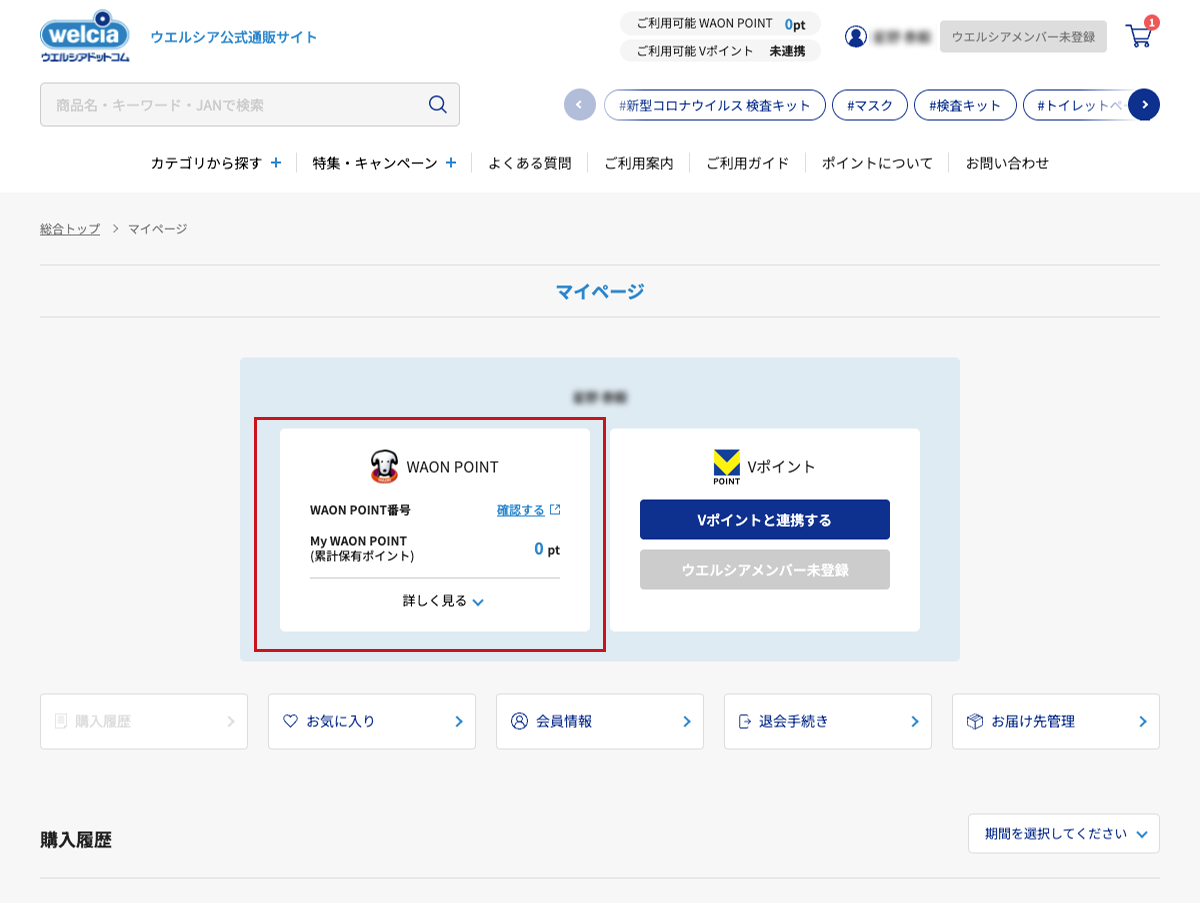The image size is (1200, 903).
Task: Click the document icon on 購入履歴
Action: 61,721
